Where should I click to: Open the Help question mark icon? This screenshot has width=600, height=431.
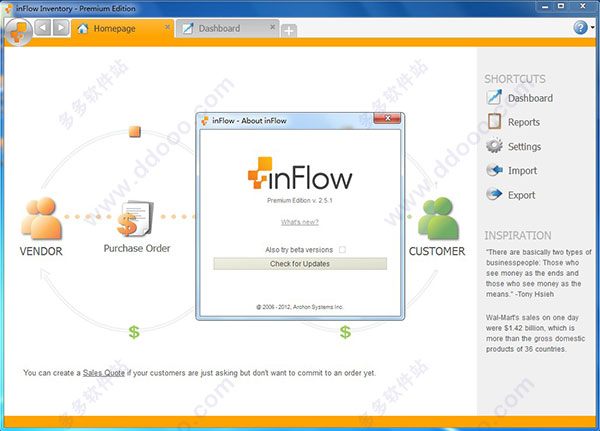[x=580, y=27]
